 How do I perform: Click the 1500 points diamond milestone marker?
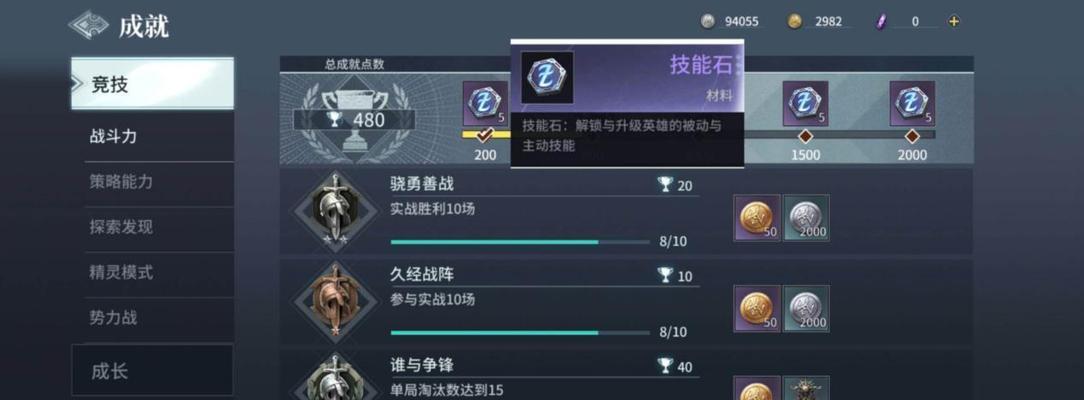[805, 135]
